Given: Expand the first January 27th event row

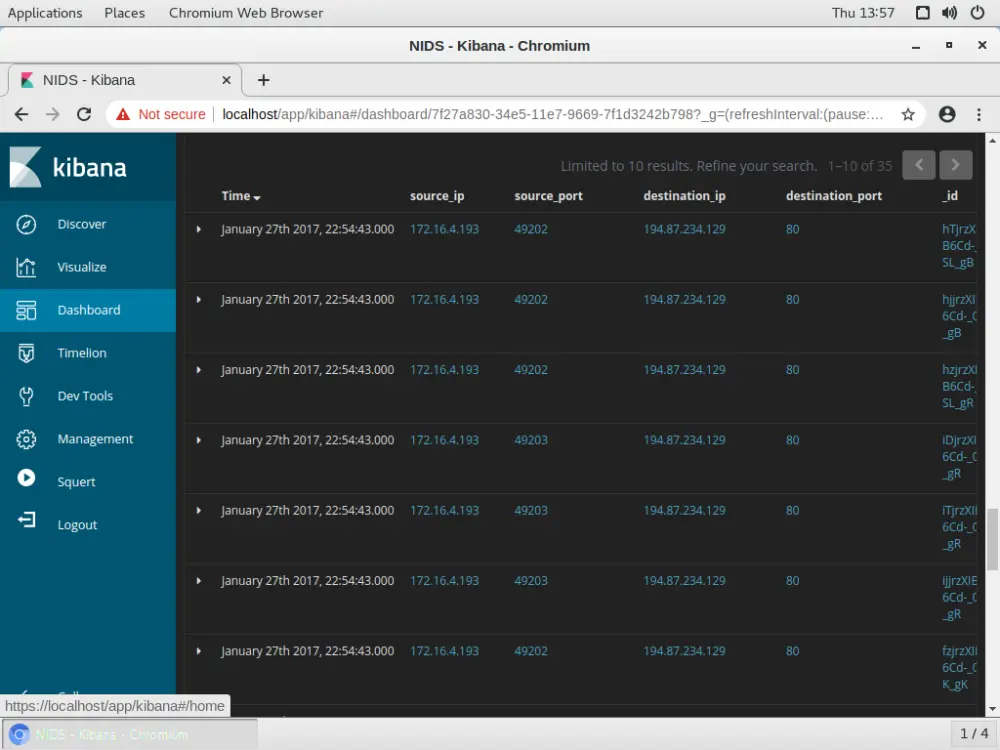Looking at the screenshot, I should (201, 229).
